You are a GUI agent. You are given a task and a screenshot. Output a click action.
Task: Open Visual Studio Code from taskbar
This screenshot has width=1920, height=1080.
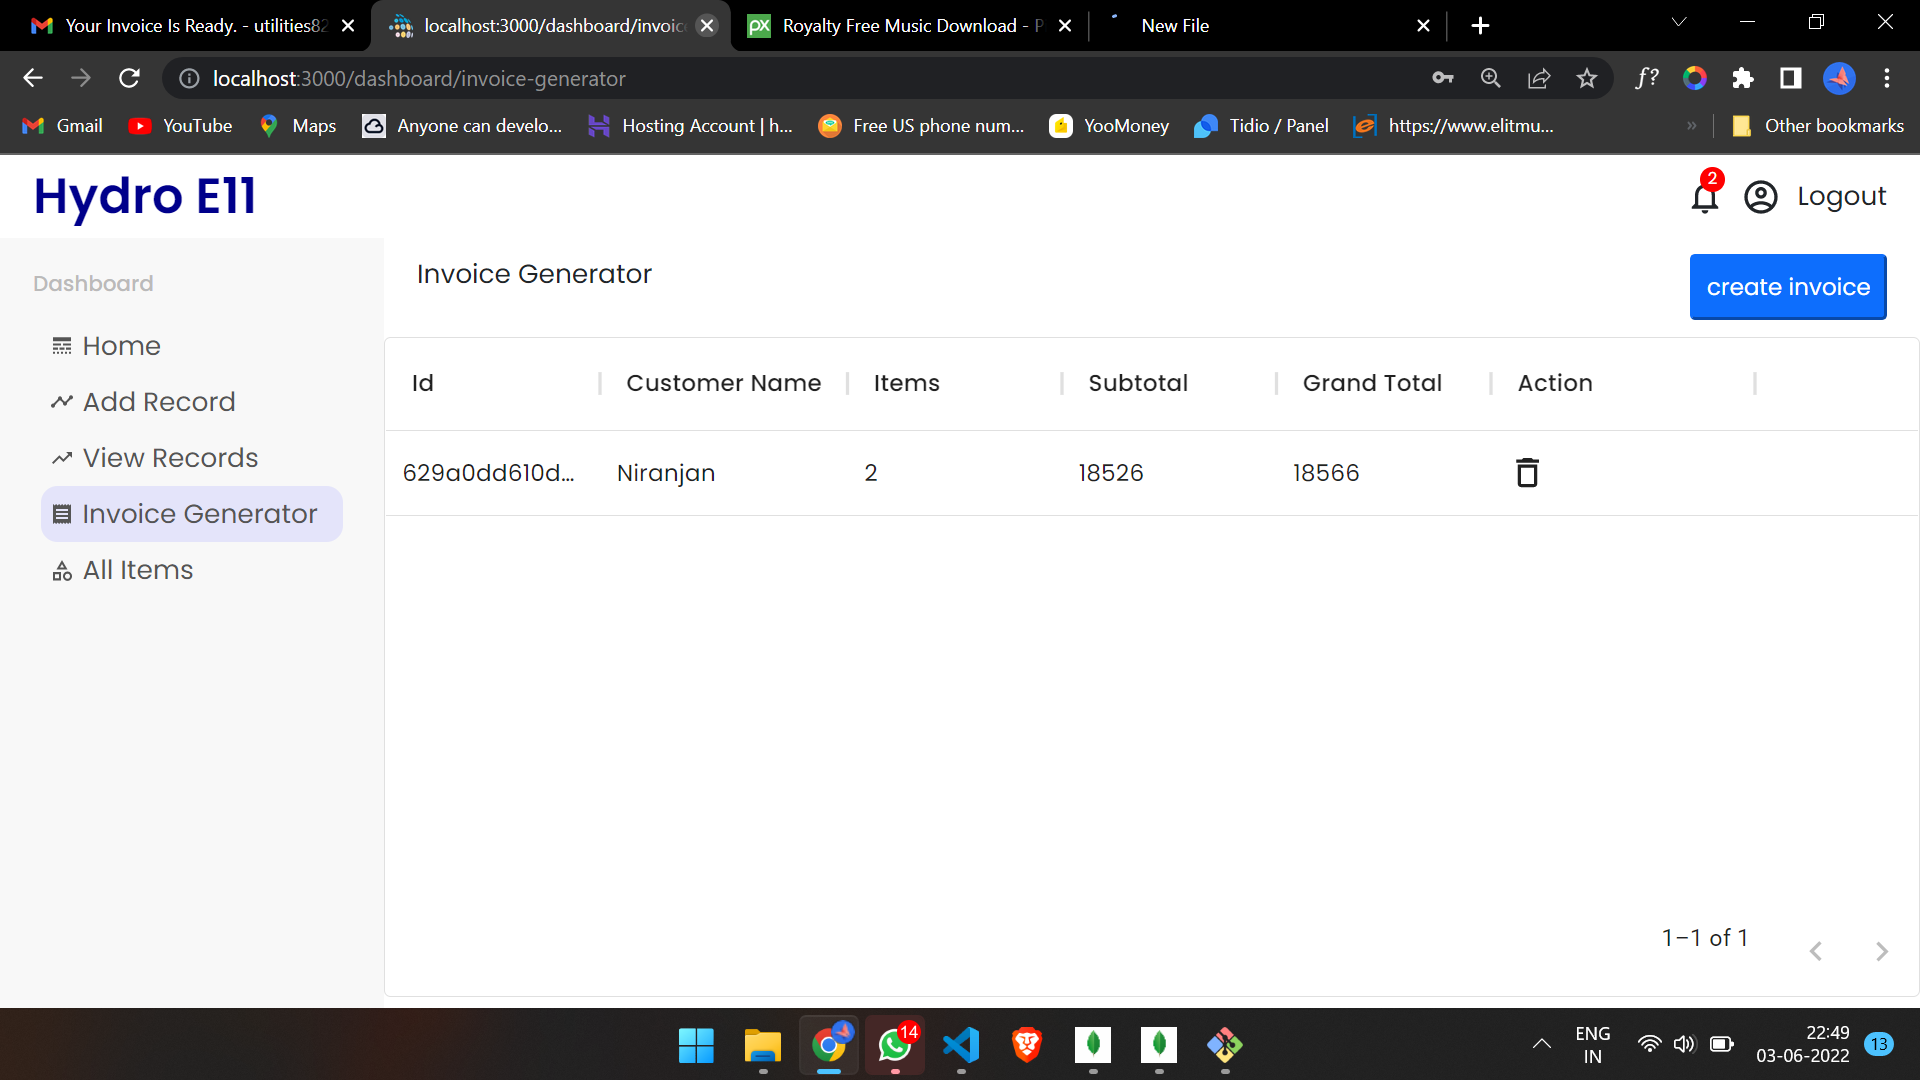(960, 1045)
